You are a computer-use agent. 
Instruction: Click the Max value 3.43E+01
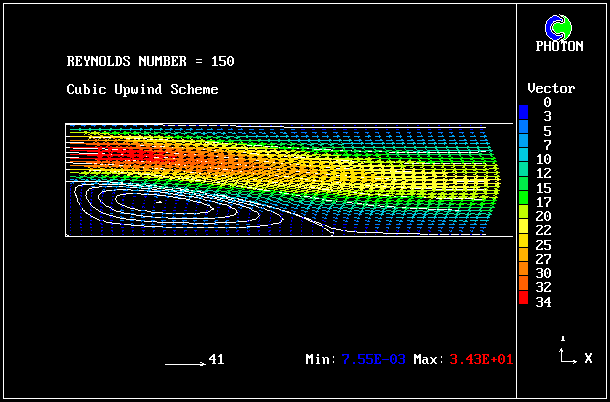point(481,359)
